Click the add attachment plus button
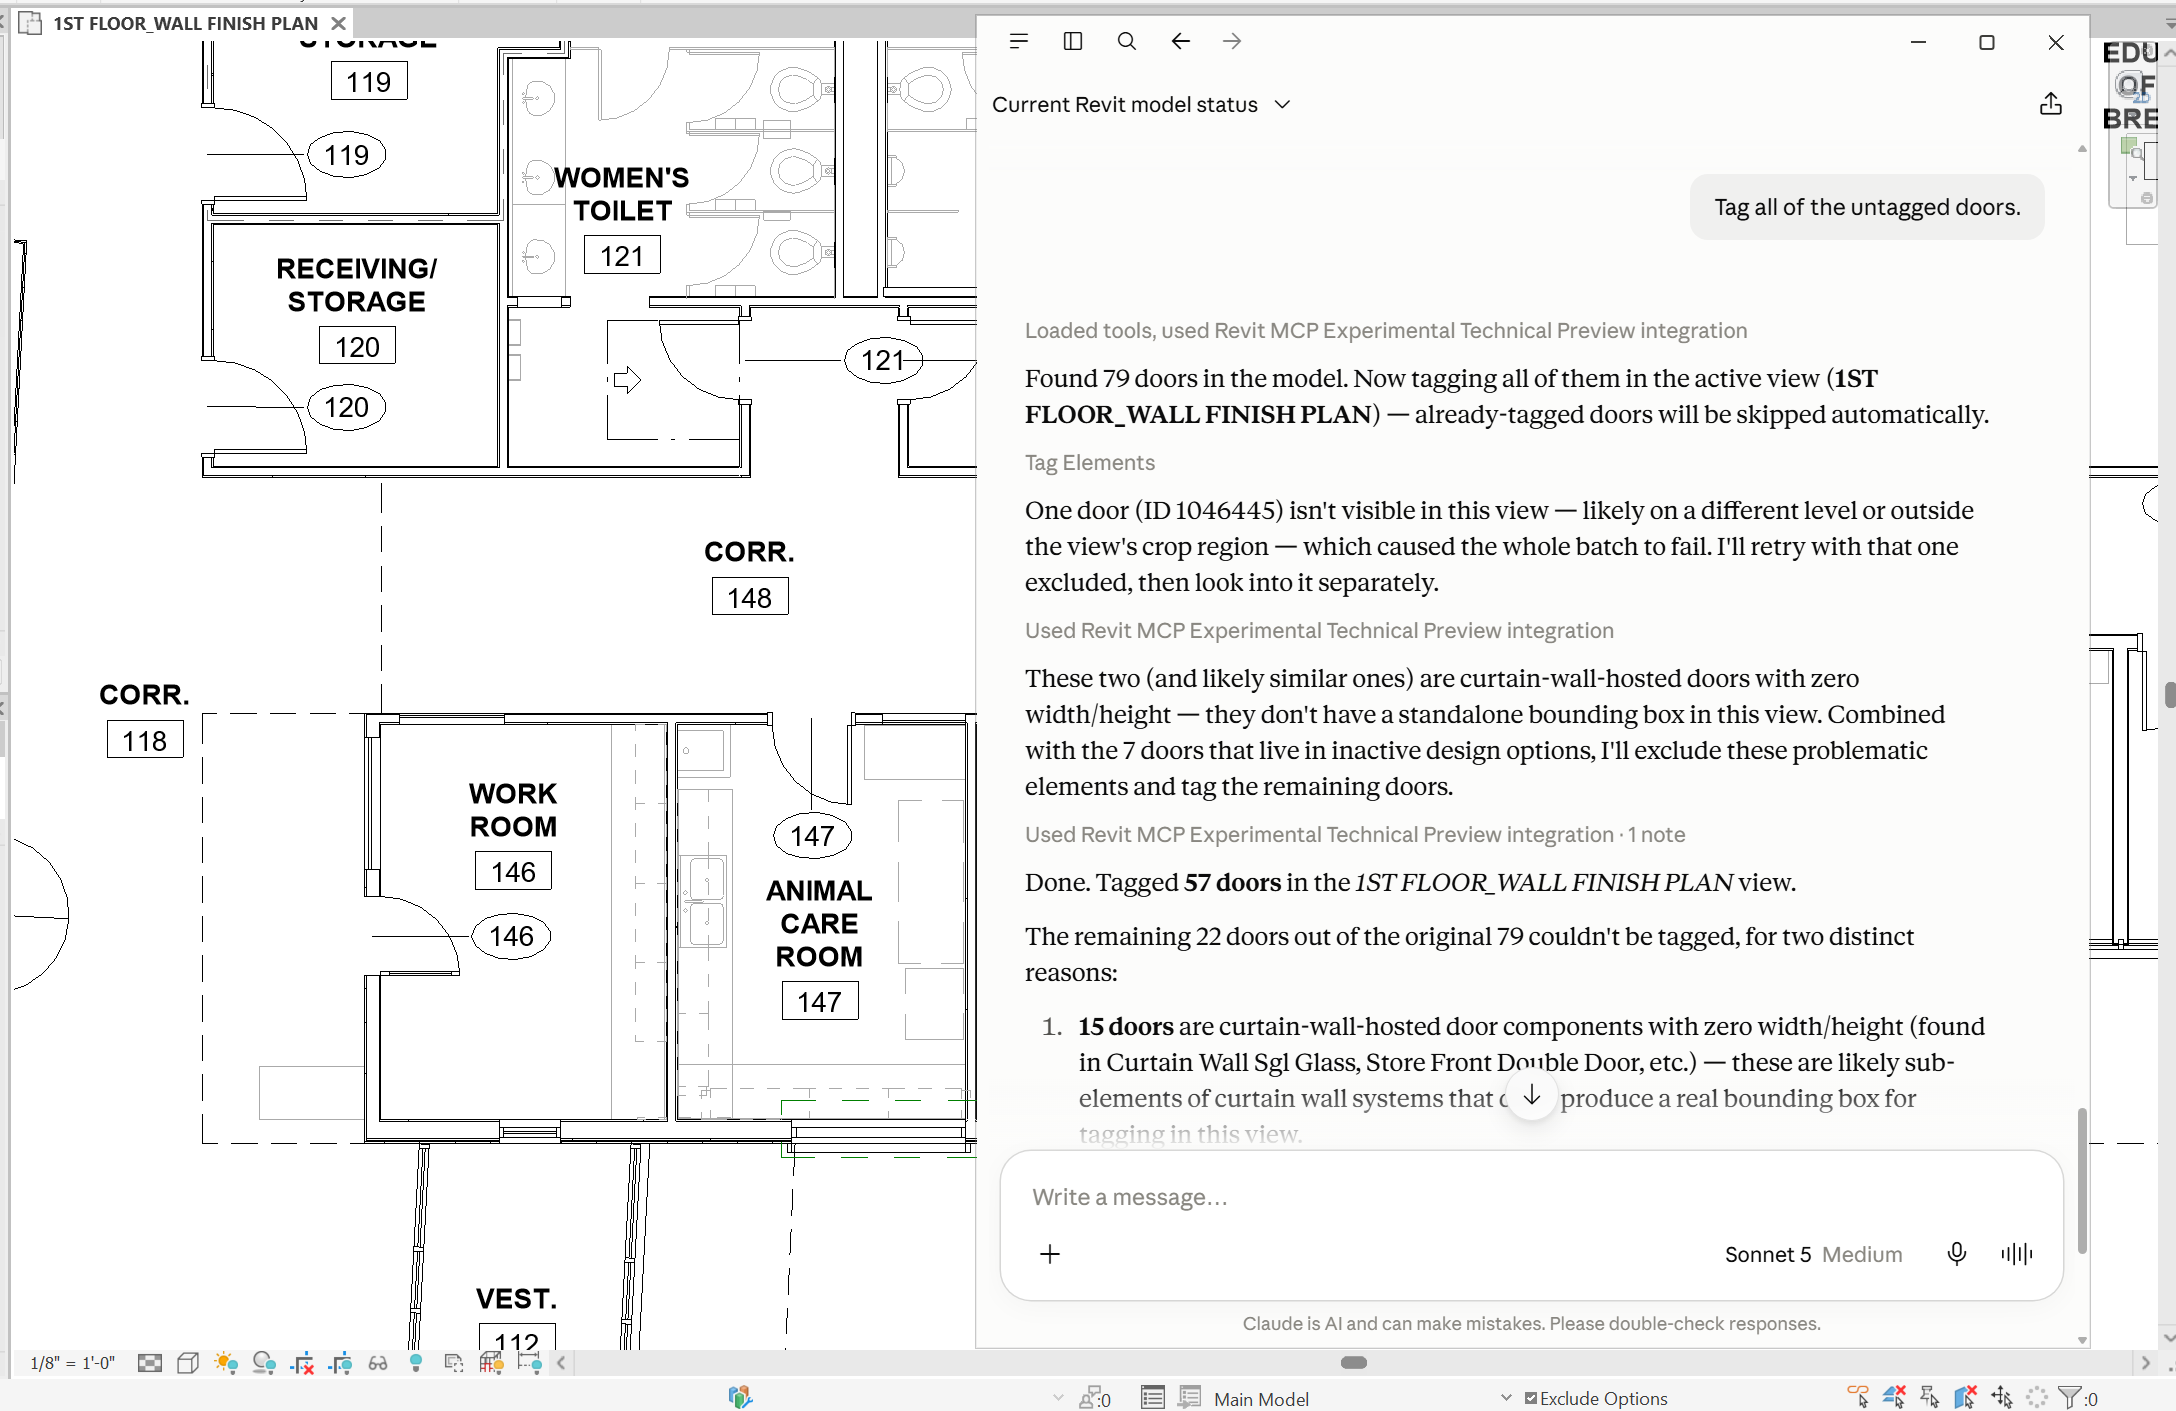2176x1411 pixels. [1050, 1254]
